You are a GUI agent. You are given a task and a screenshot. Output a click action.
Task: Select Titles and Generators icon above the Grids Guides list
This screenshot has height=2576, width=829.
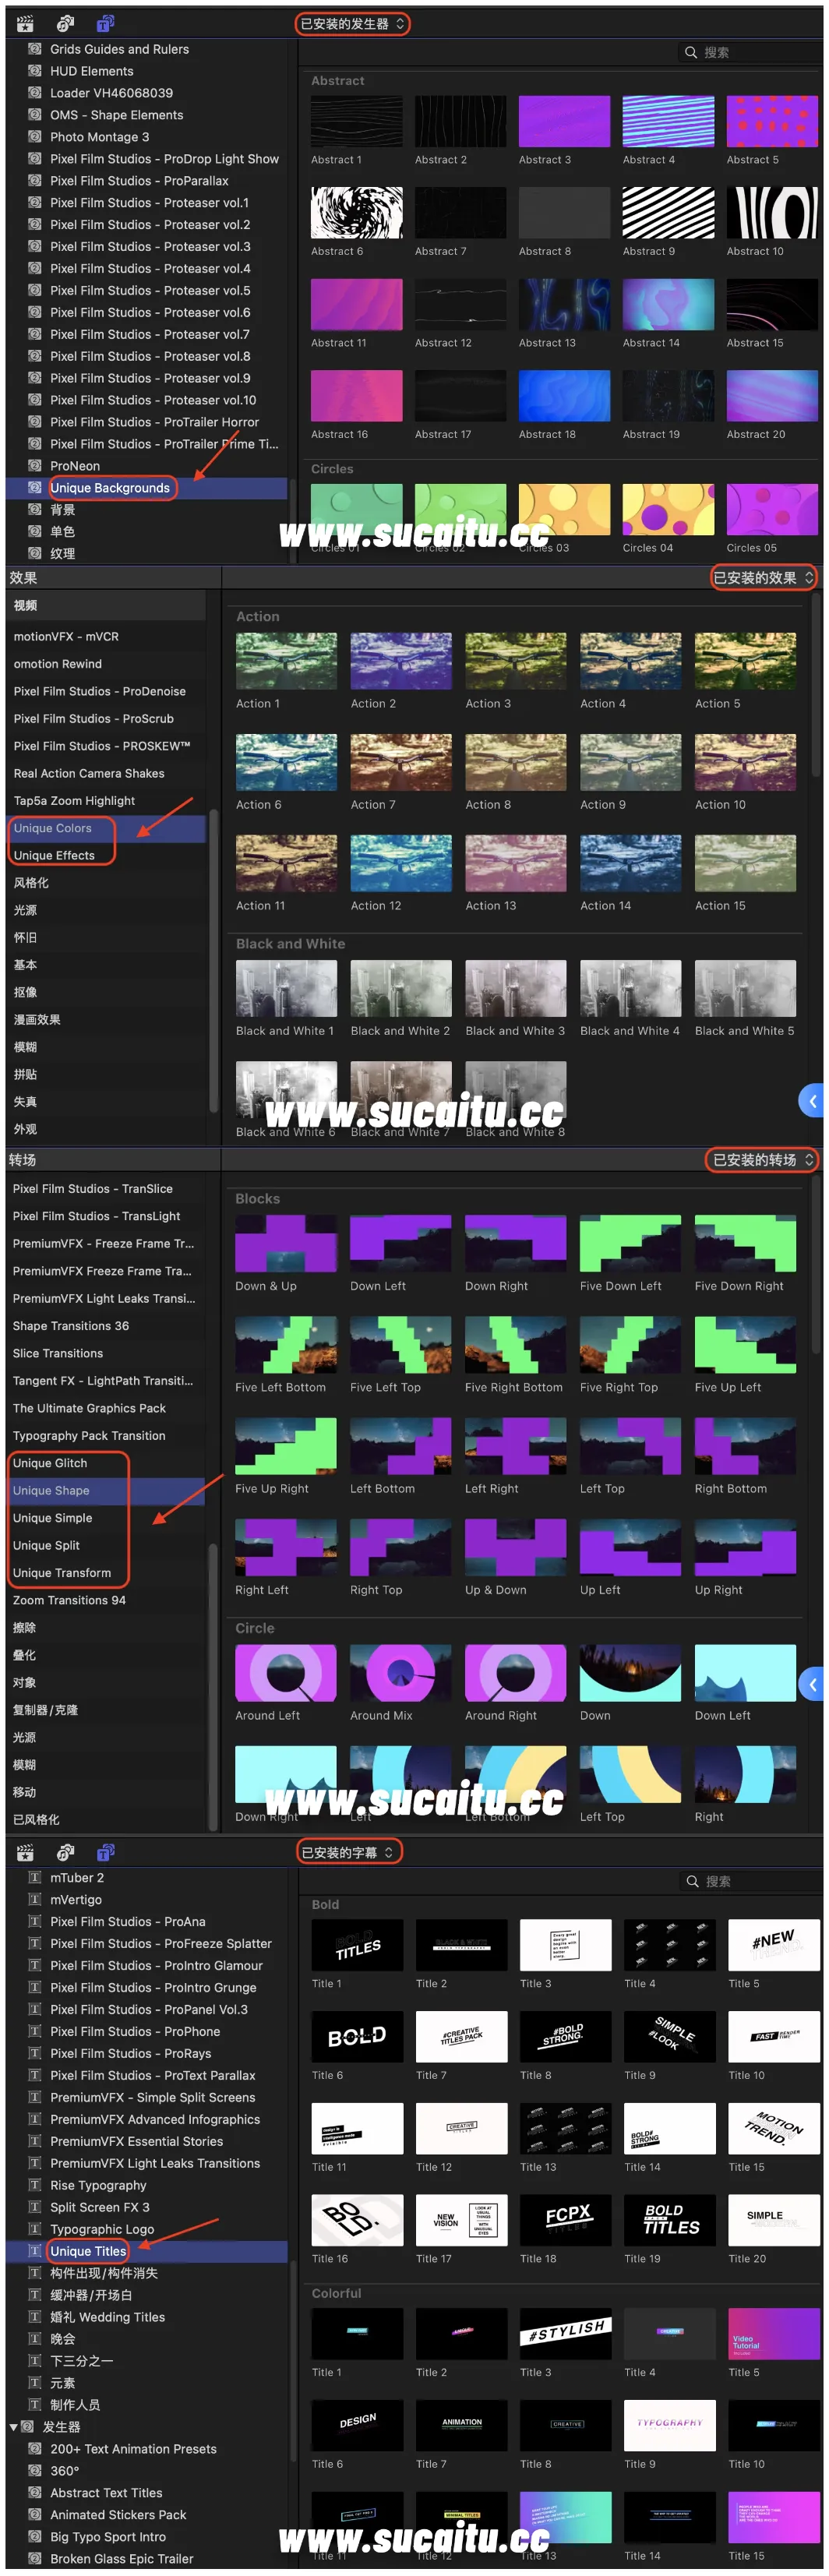point(105,23)
